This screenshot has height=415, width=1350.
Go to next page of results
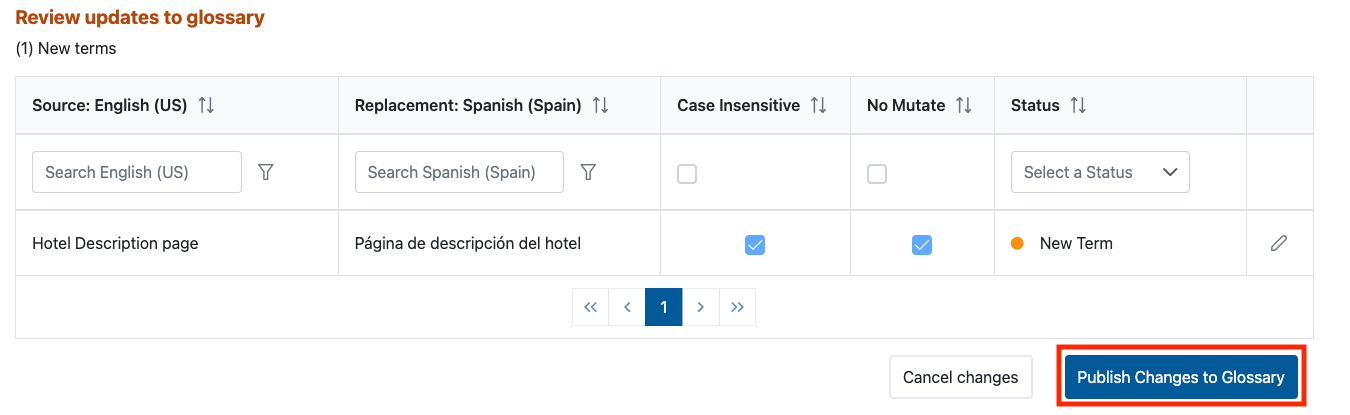click(700, 307)
